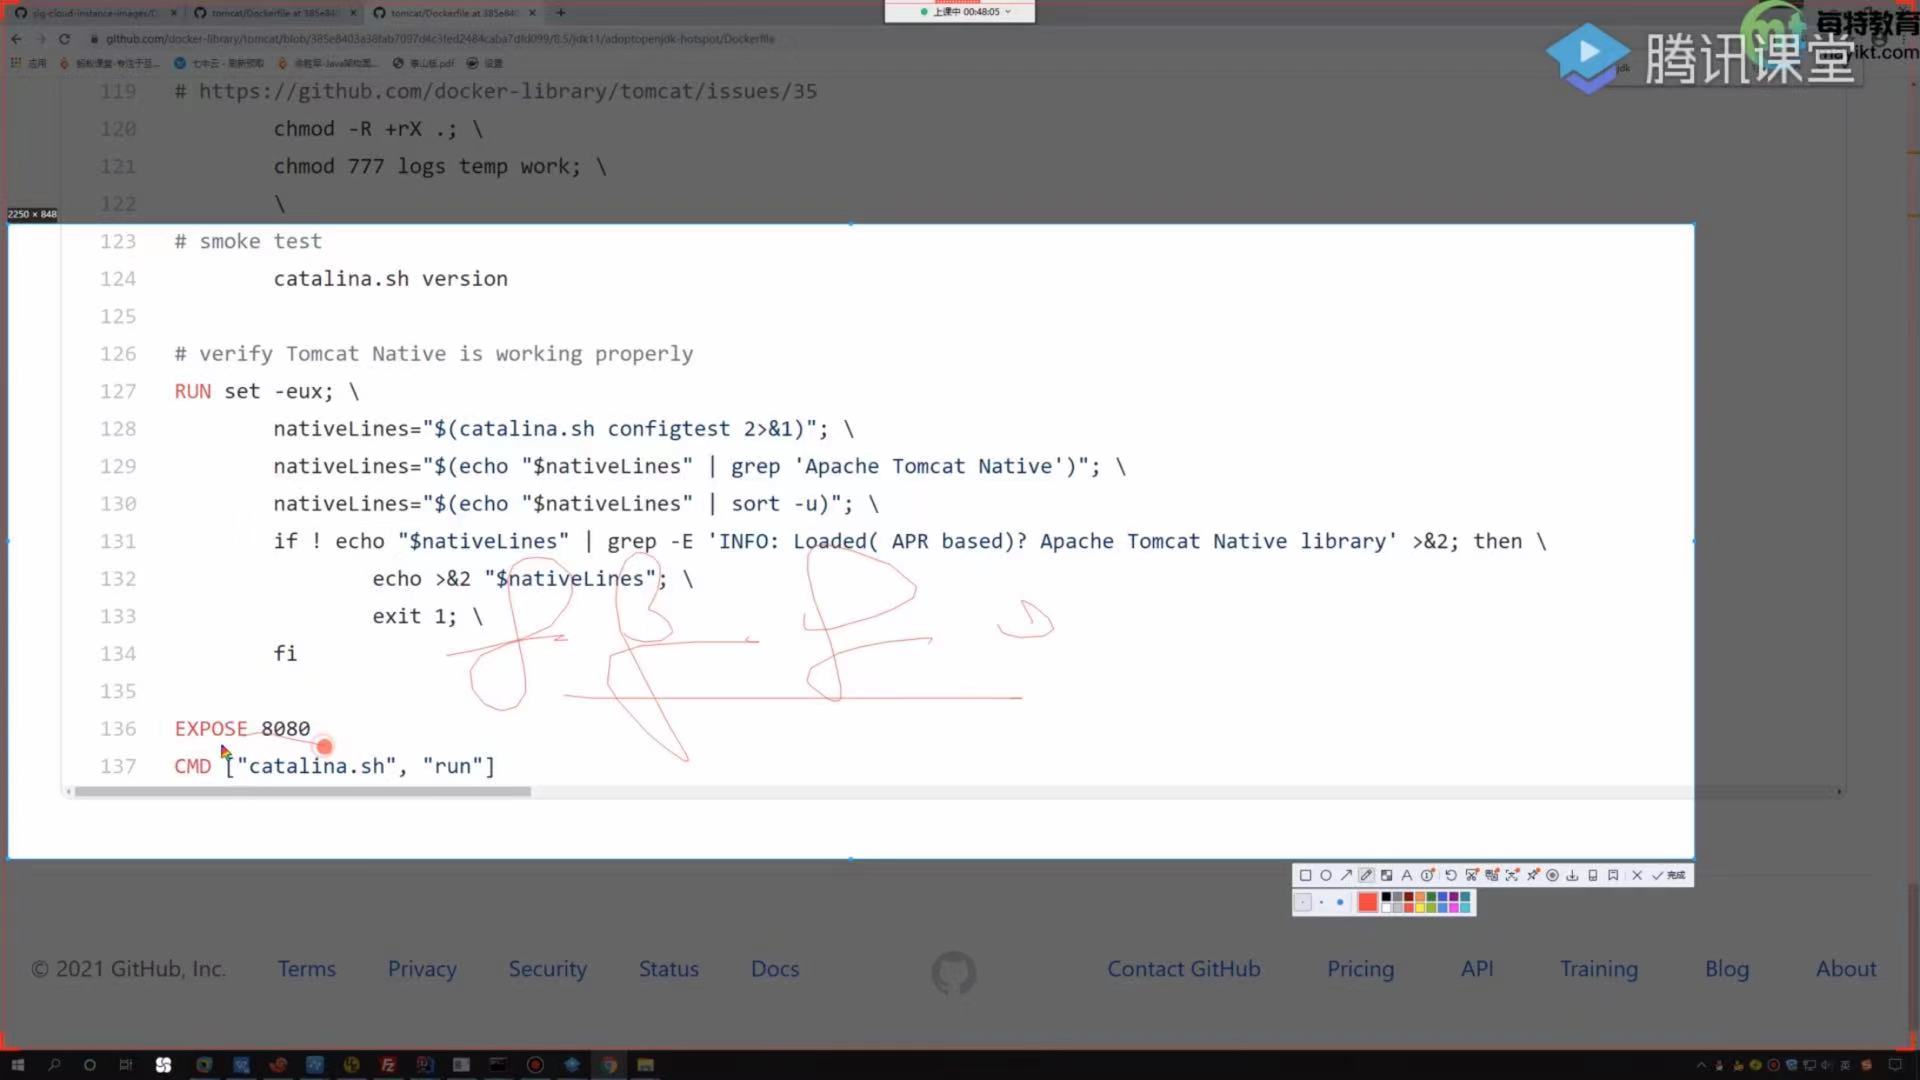The height and width of the screenshot is (1080, 1920).
Task: Select the ellipse annotation tool
Action: click(x=1326, y=875)
